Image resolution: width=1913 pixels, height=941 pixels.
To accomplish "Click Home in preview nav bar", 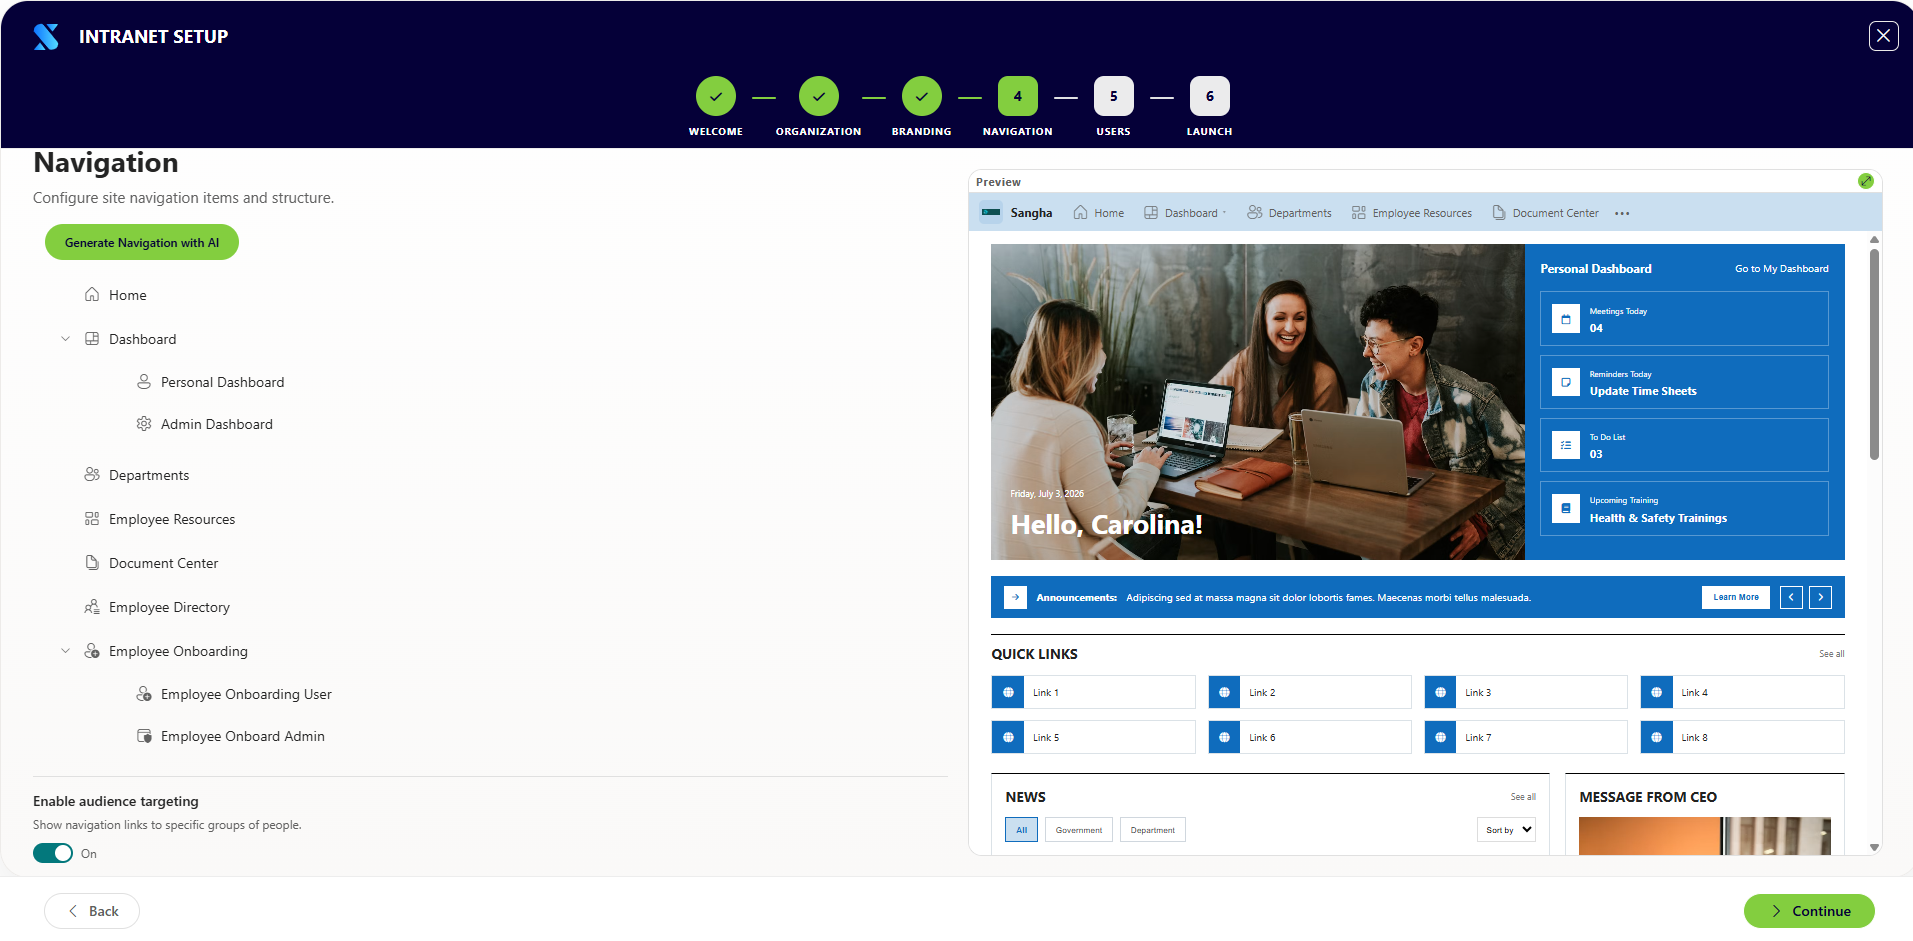I will click(x=1098, y=213).
